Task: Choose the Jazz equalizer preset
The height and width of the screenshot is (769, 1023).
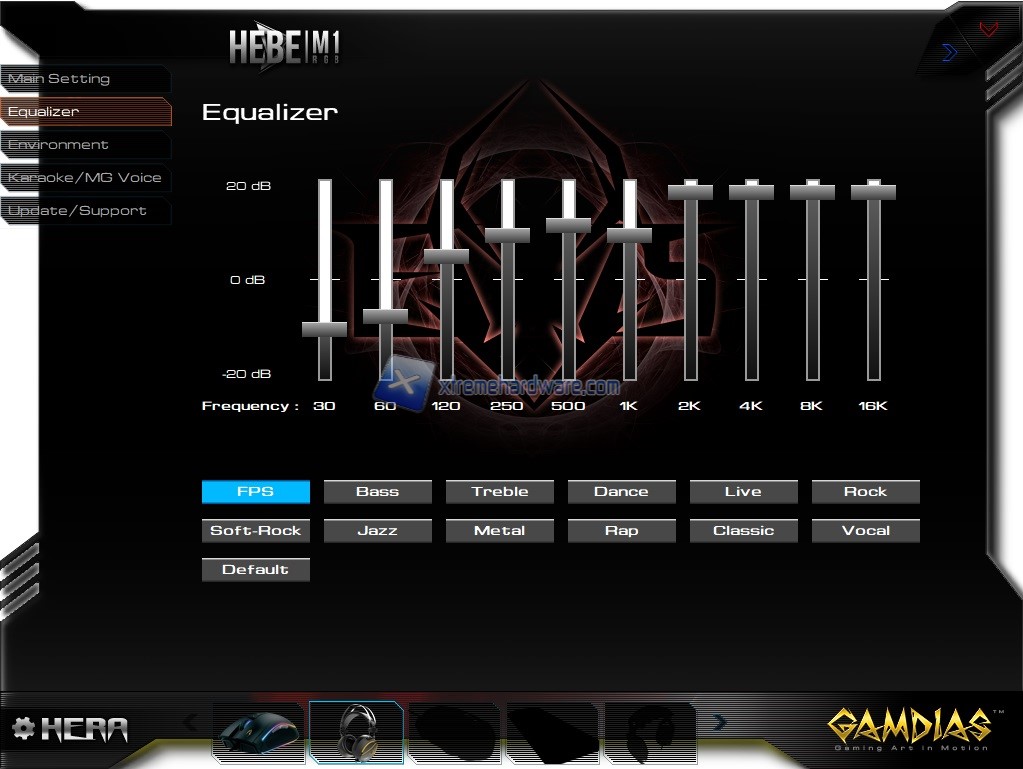Action: [377, 531]
